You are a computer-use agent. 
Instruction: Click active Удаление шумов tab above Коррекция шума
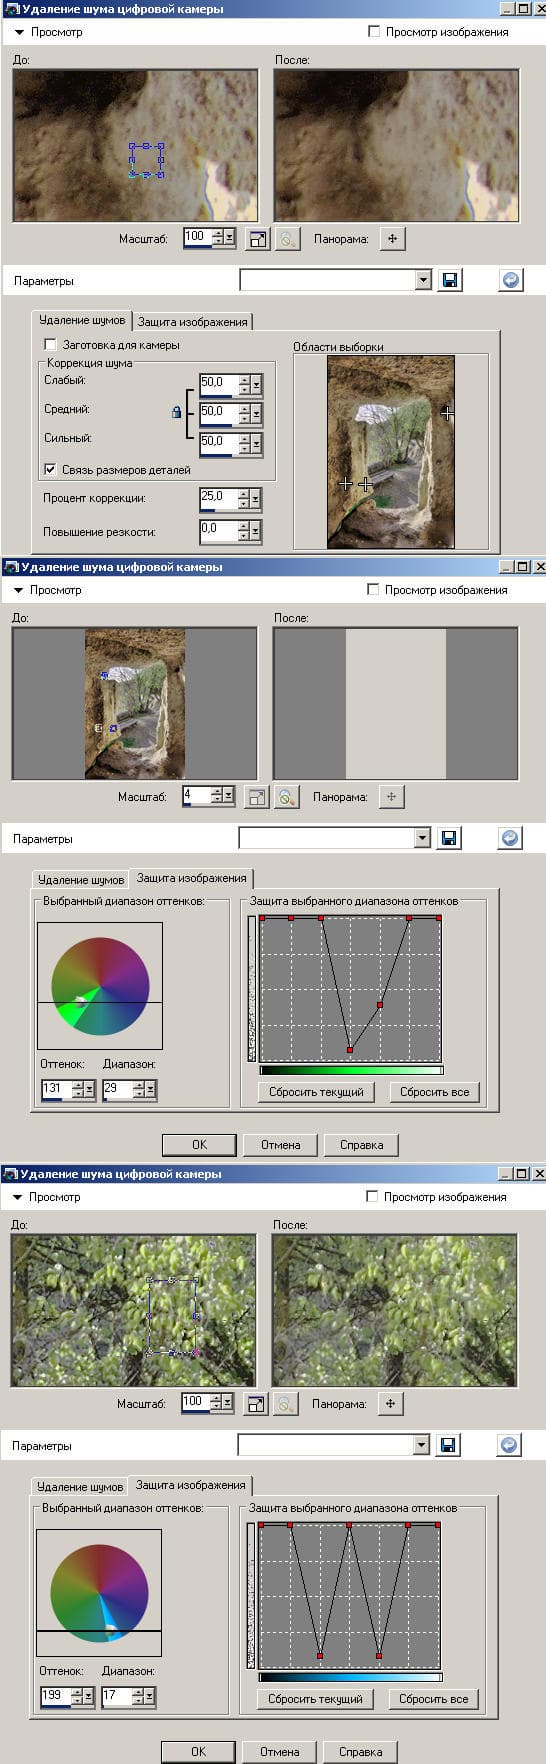coord(82,320)
